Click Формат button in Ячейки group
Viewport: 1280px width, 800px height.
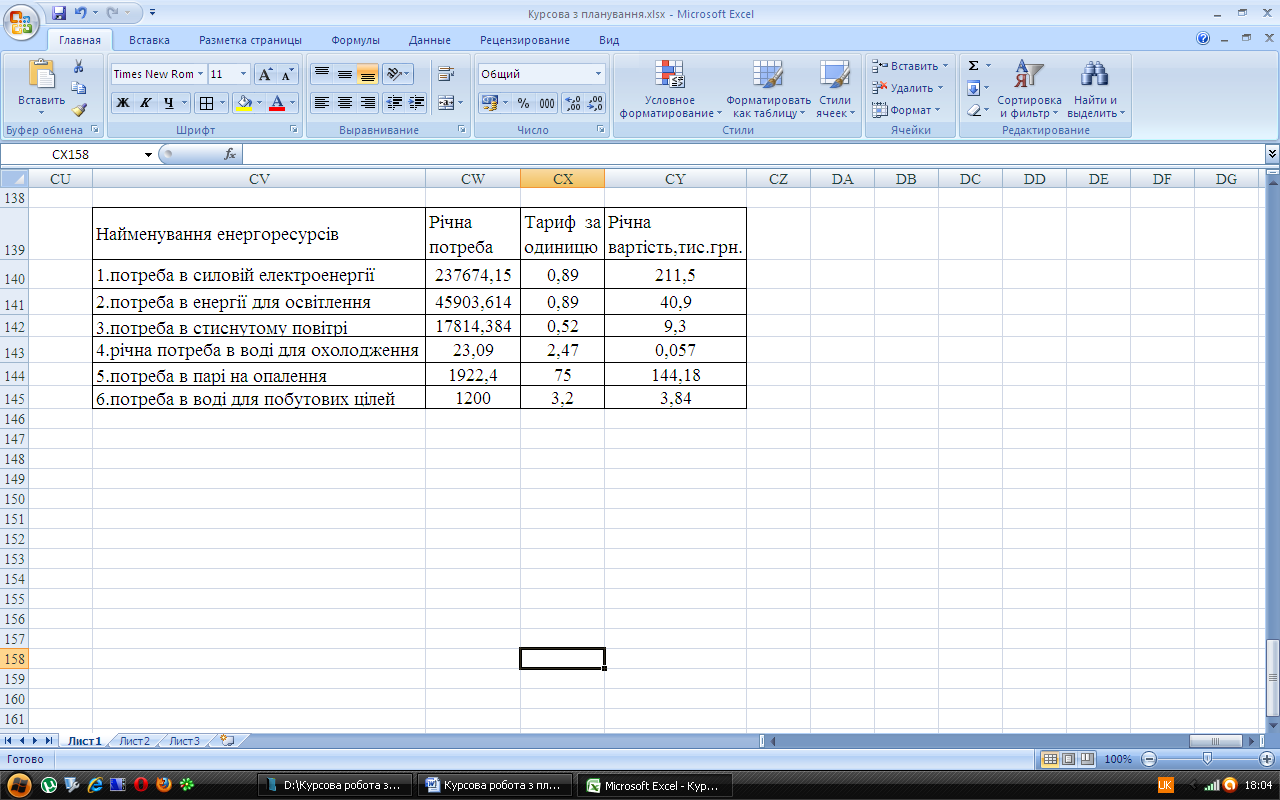click(x=906, y=110)
